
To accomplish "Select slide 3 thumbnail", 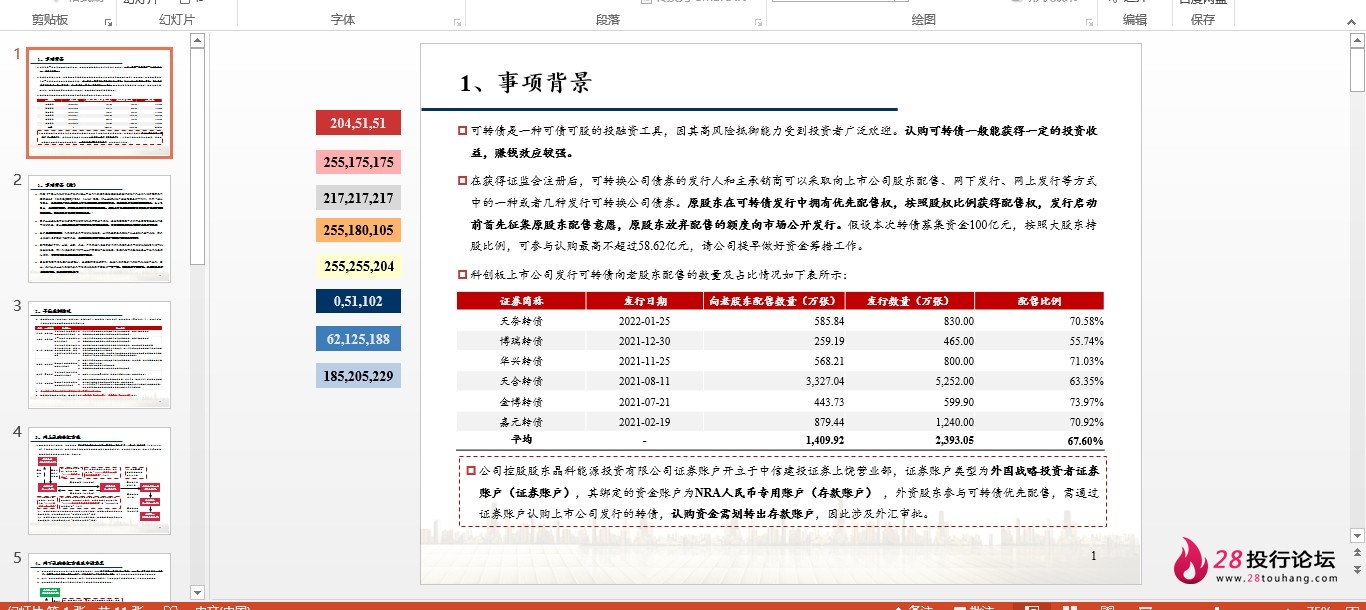I will pos(99,354).
